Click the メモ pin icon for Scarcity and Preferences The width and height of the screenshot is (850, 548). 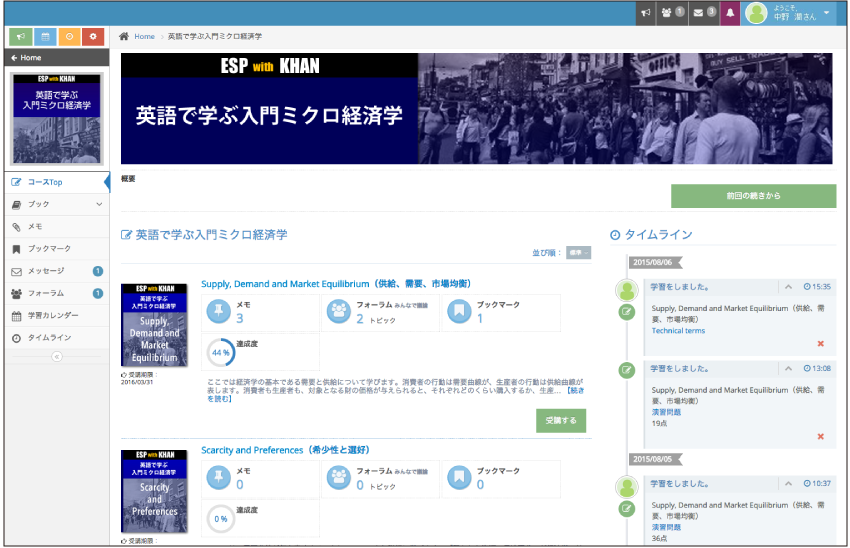click(x=218, y=478)
